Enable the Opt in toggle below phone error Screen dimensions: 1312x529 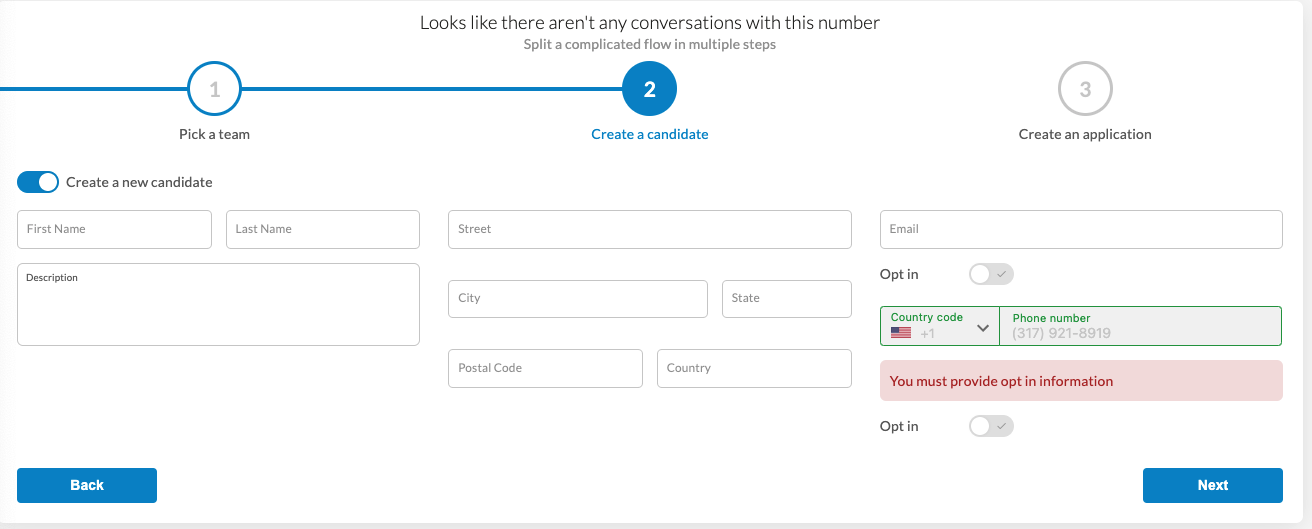(x=991, y=426)
